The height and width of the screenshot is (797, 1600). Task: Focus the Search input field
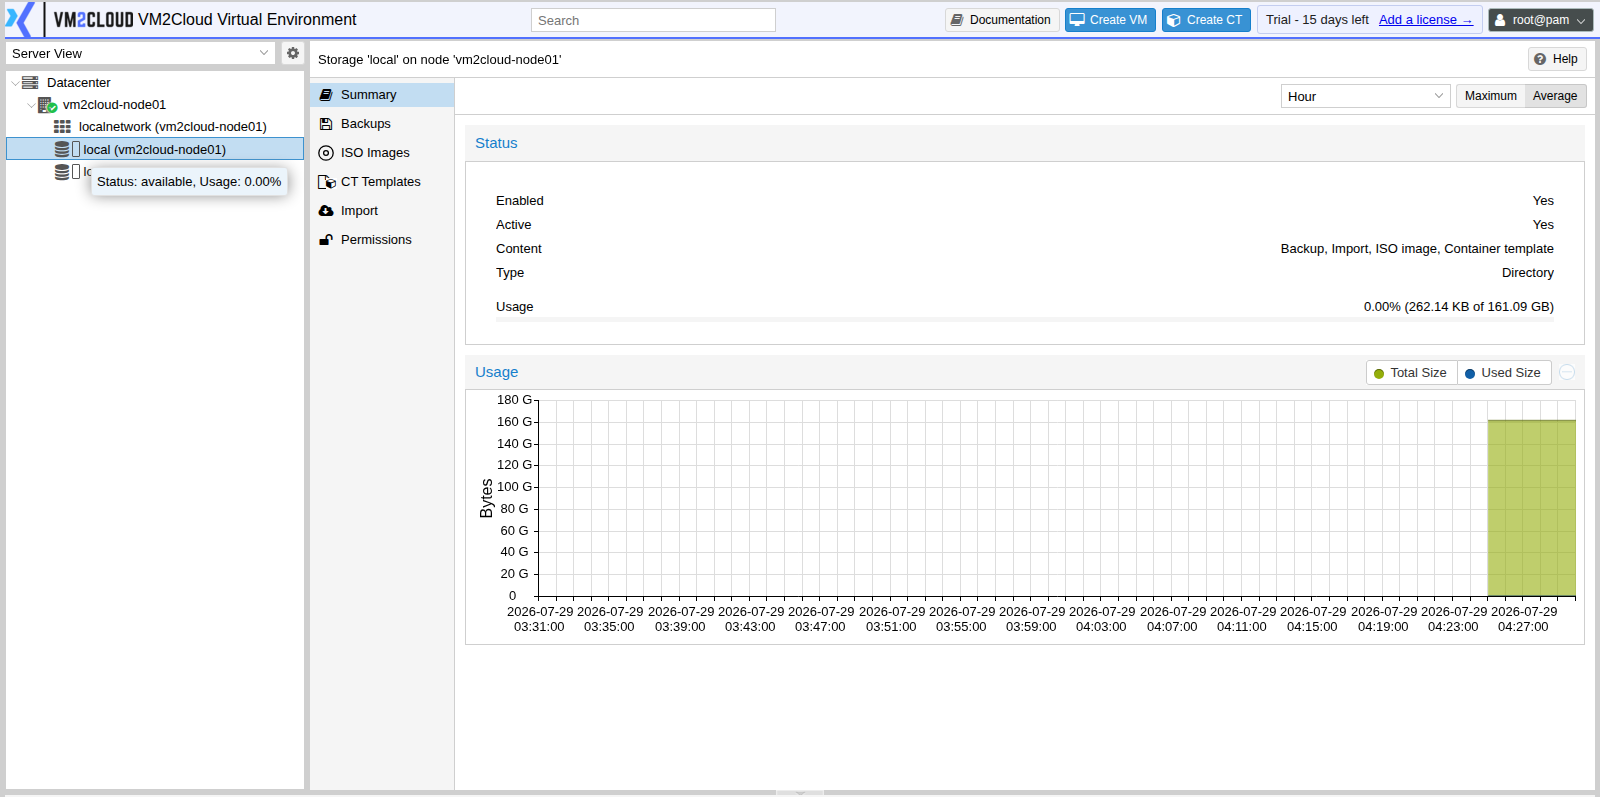[x=653, y=20]
